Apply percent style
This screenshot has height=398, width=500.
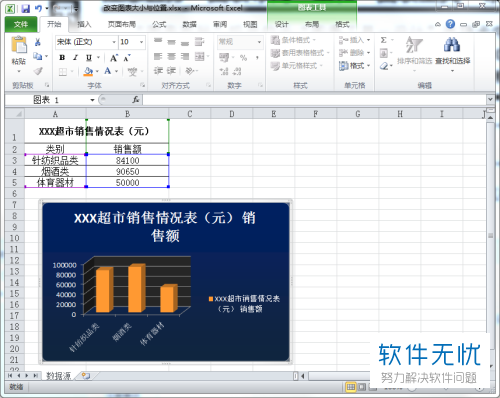244,58
